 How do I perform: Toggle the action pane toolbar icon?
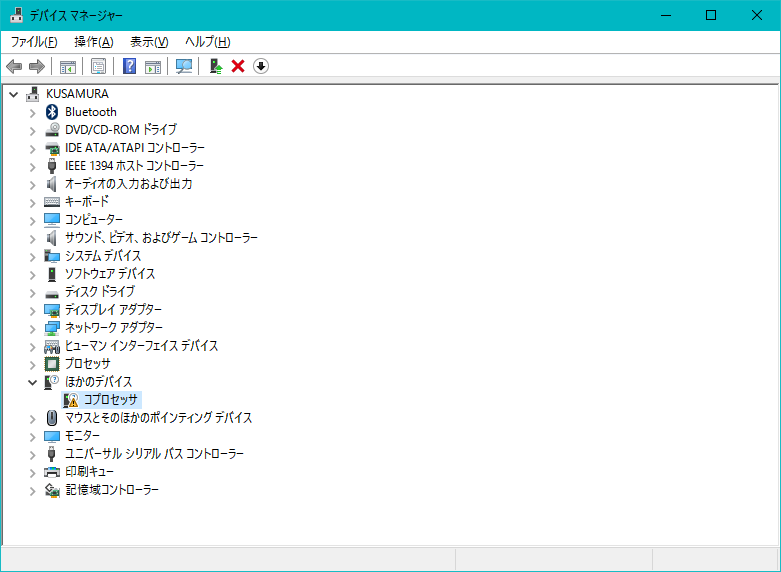(x=153, y=66)
